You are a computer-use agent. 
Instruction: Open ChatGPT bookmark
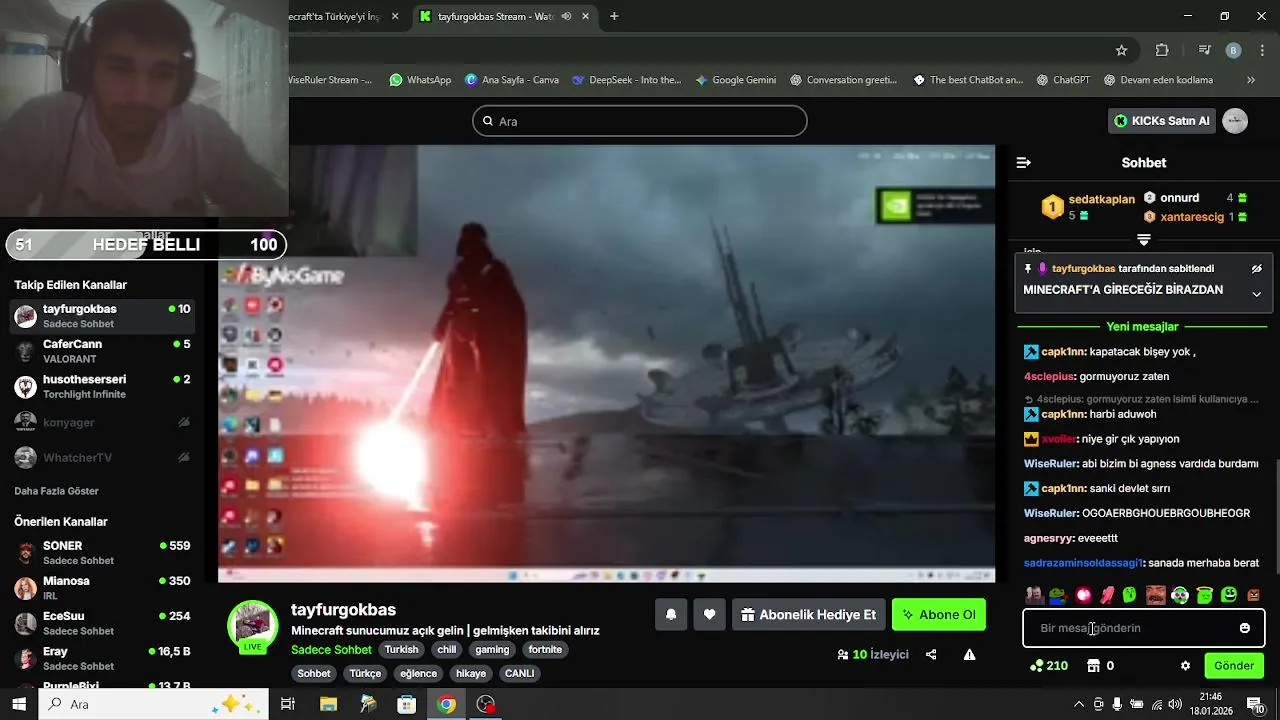tap(1063, 80)
